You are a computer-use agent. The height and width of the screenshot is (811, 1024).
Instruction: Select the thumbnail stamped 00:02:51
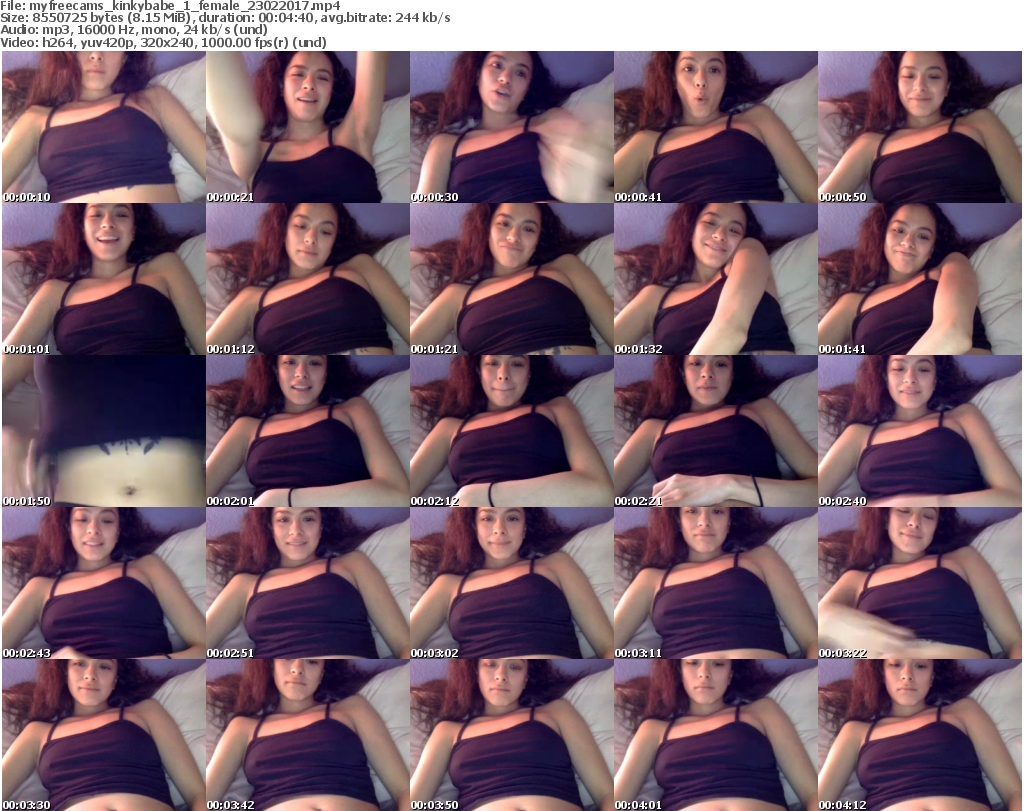click(308, 583)
